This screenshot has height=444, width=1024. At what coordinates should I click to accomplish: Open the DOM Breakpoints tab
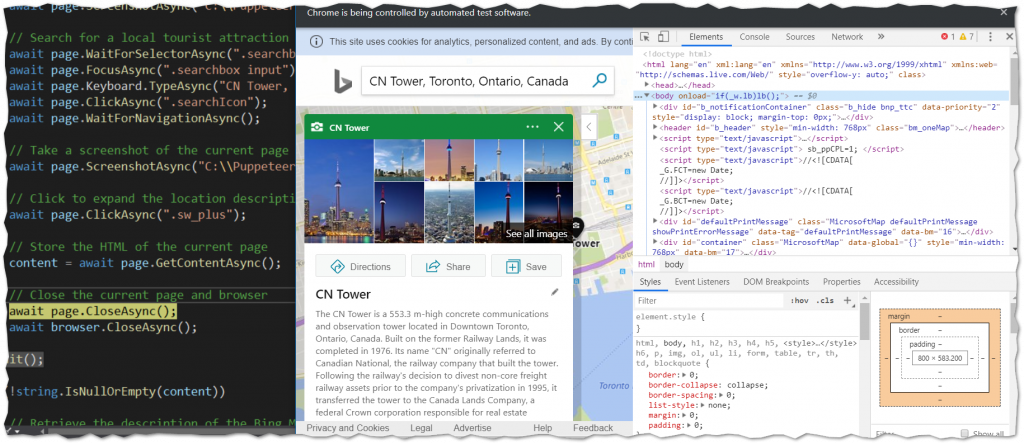click(776, 282)
